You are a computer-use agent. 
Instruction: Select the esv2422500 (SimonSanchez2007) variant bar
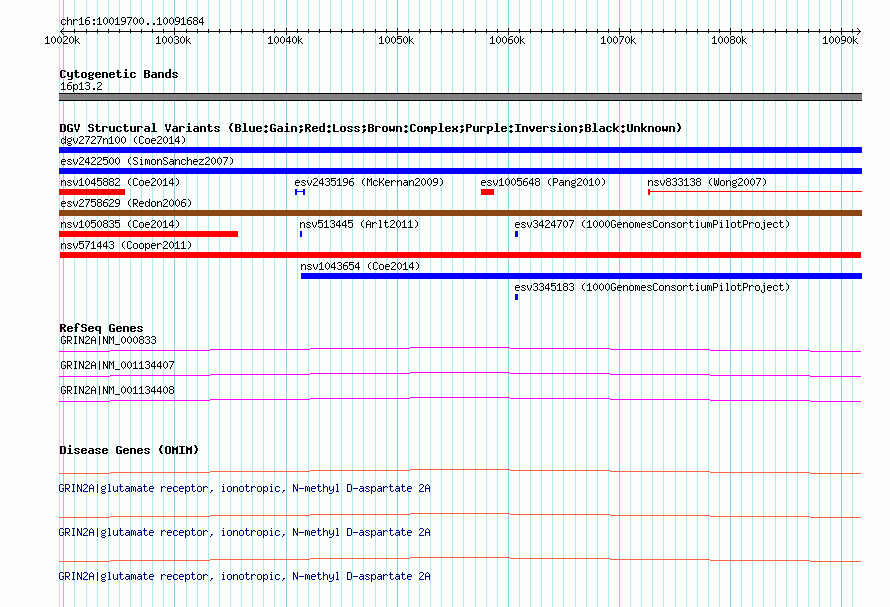[x=460, y=171]
